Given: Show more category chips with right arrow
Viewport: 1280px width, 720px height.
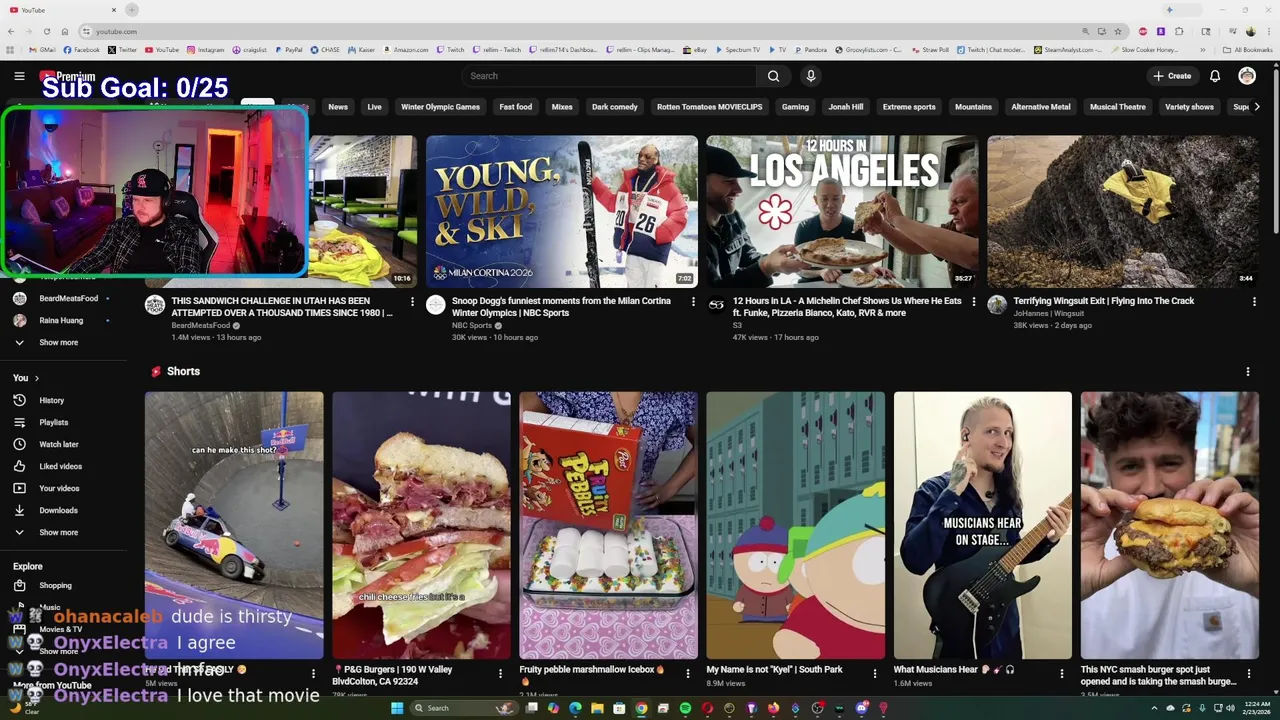Looking at the screenshot, I should pos(1256,107).
